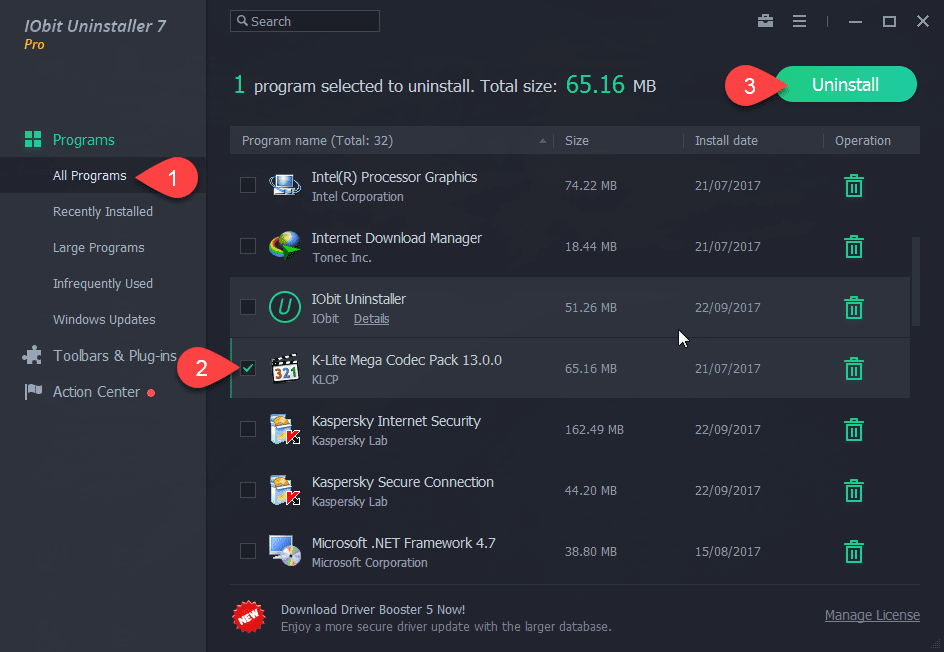Show Large Programs list
This screenshot has height=652, width=944.
(x=99, y=248)
